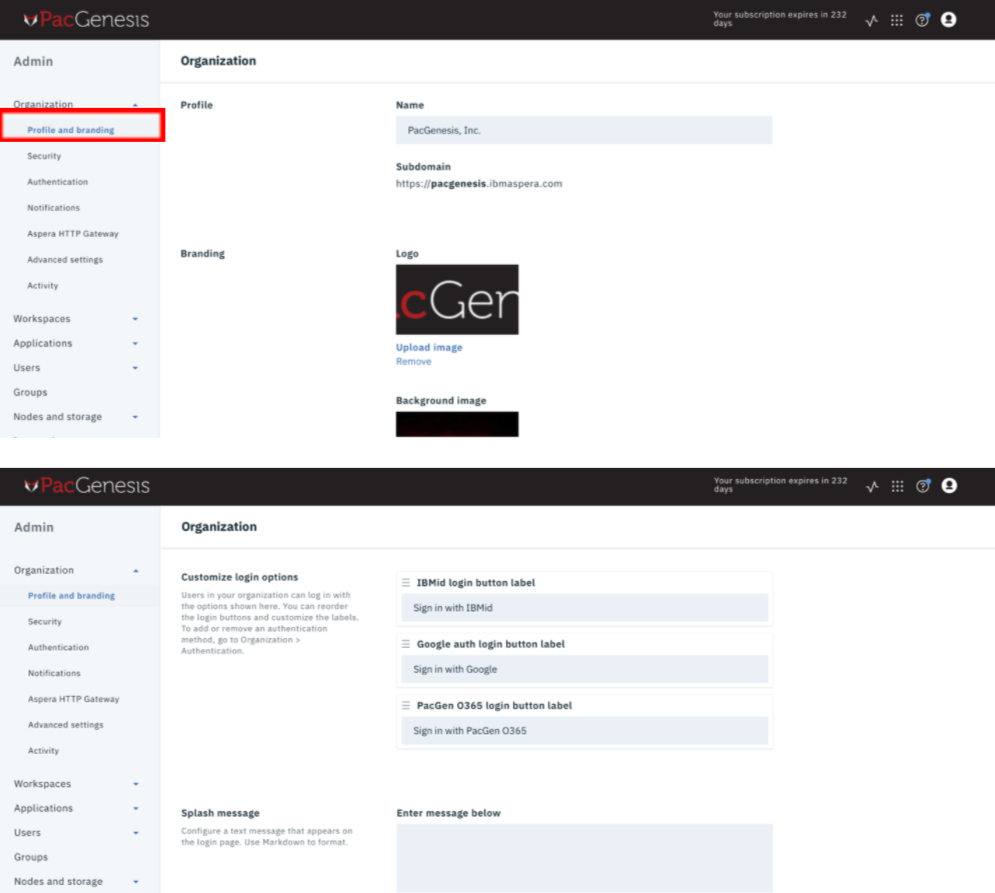Edit the Sign in with PacGen O365 label field
Viewport: 995px width, 893px height.
point(584,731)
